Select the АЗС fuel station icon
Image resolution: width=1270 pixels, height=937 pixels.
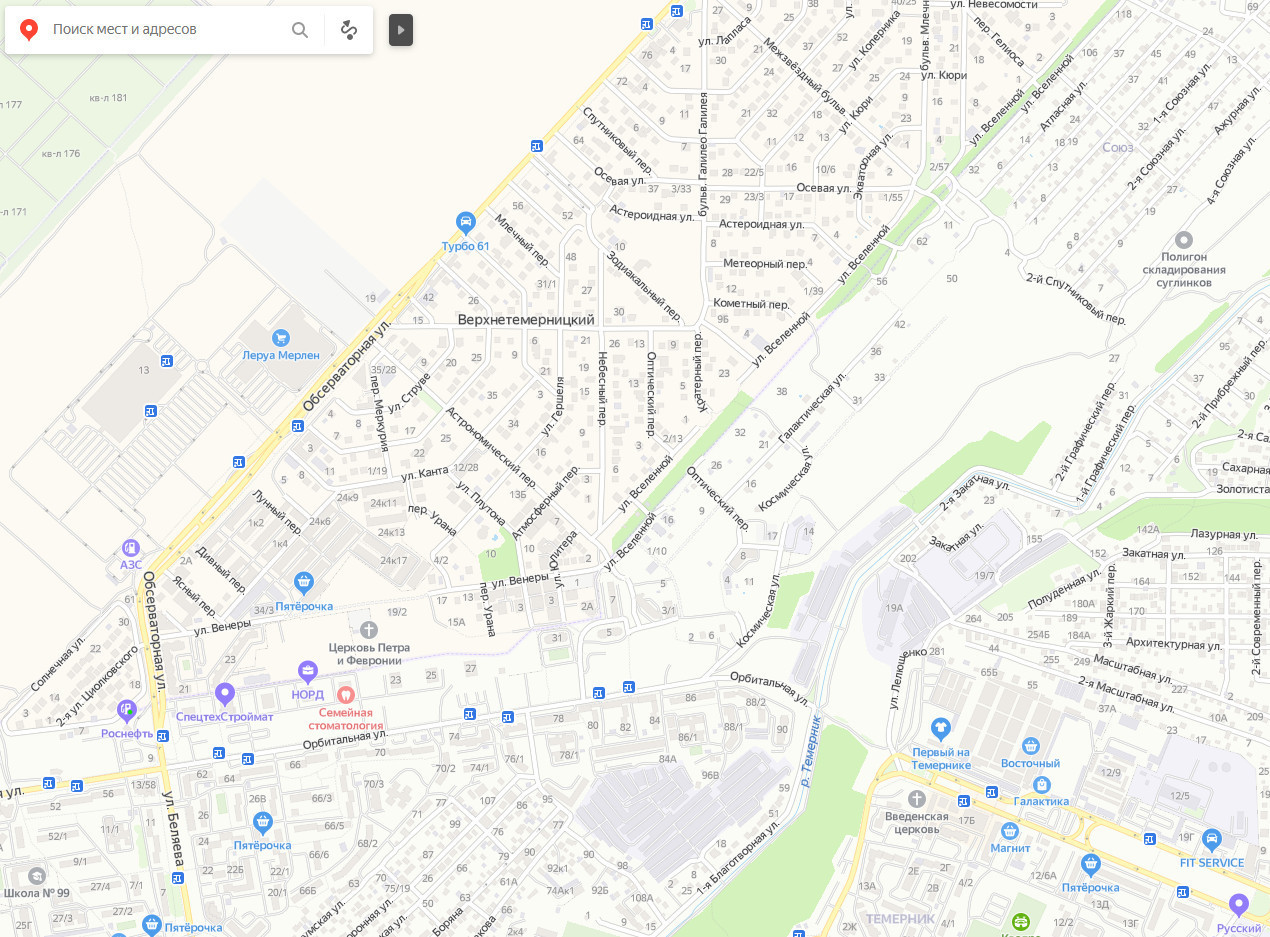130,548
